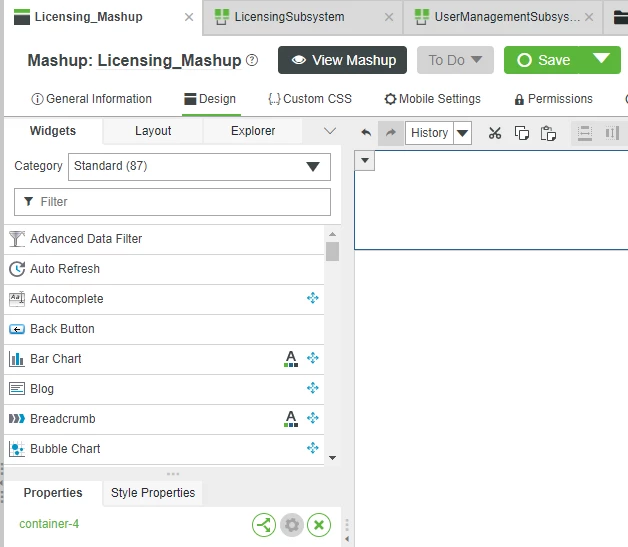Click the horizontal alignment toolbar icon
The width and height of the screenshot is (628, 547).
pyautogui.click(x=585, y=133)
